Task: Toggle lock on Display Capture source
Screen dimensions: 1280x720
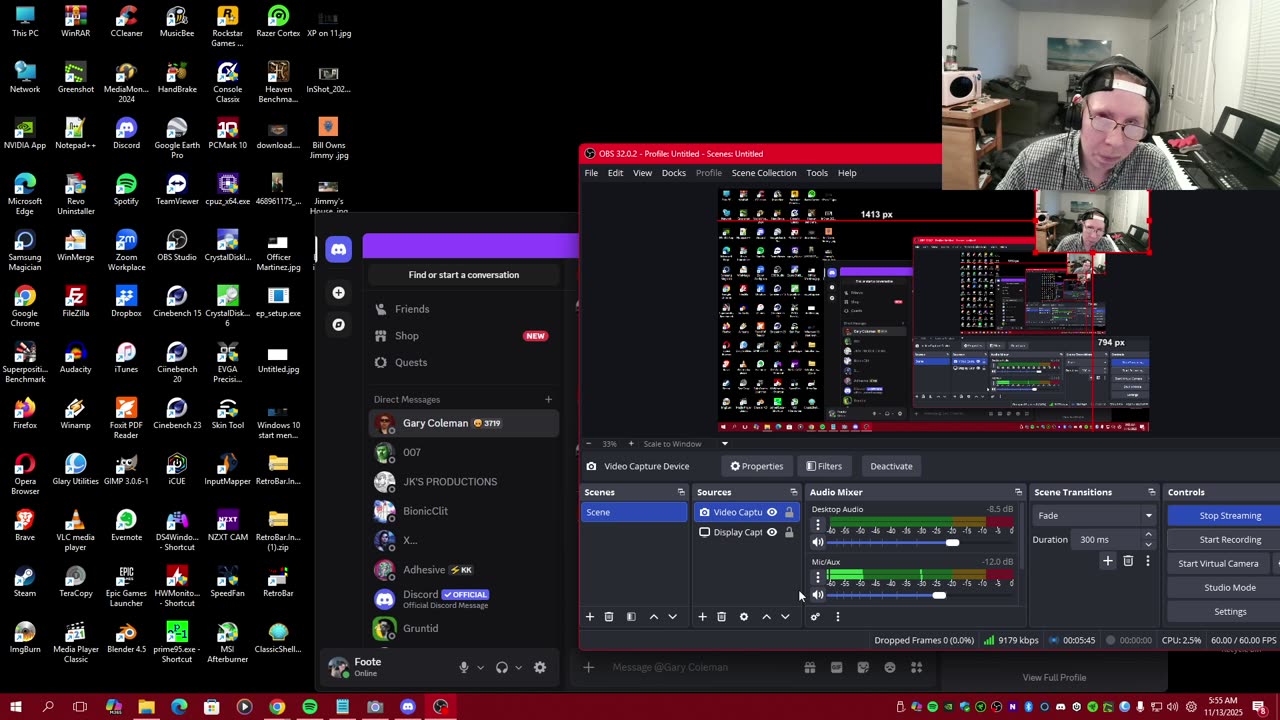Action: (x=789, y=533)
